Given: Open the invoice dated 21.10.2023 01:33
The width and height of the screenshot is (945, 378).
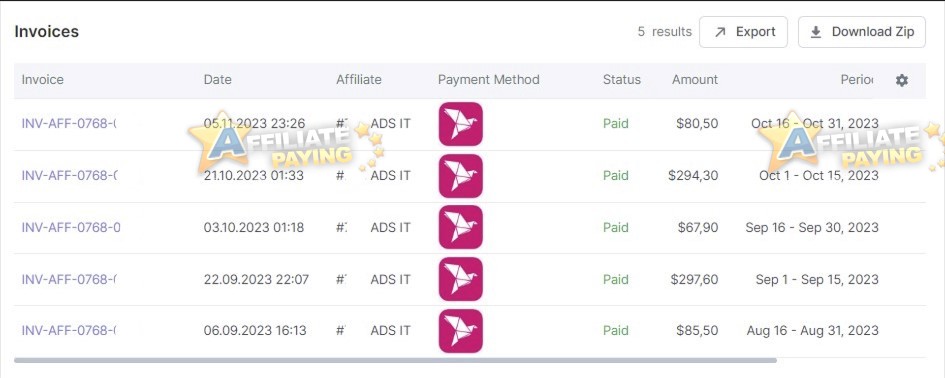Looking at the screenshot, I should pyautogui.click(x=69, y=175).
